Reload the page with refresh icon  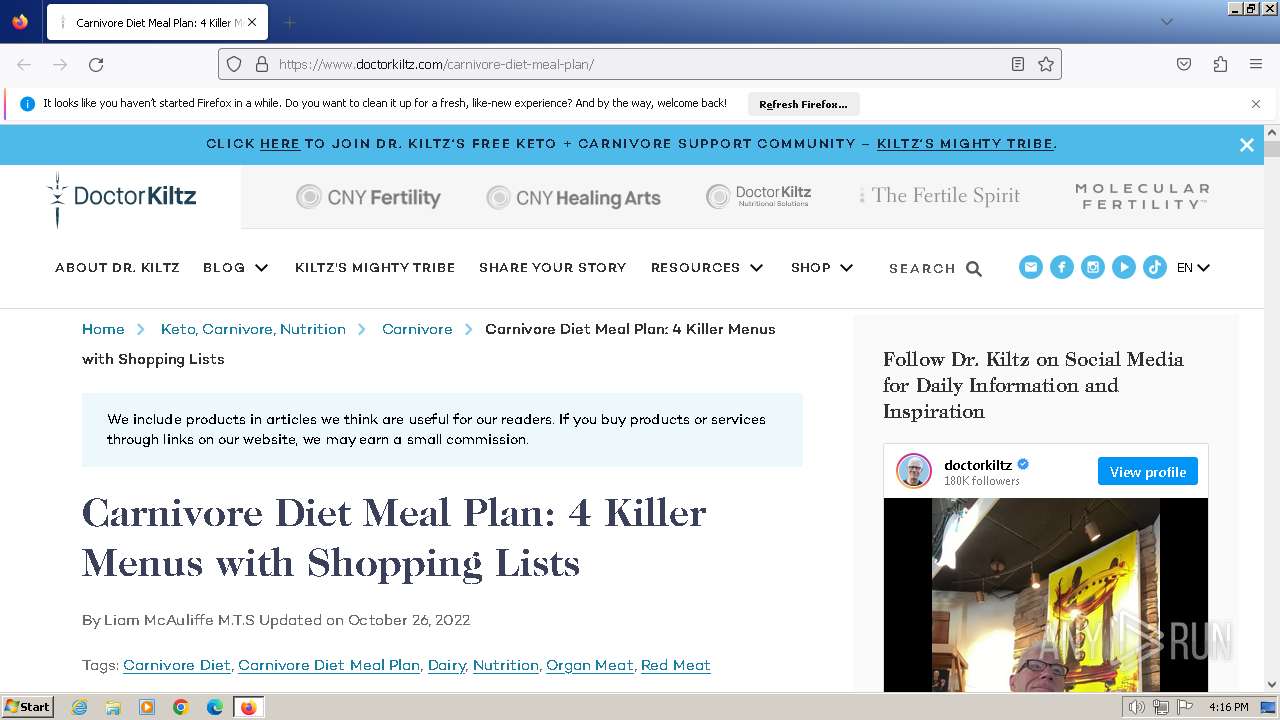96,64
